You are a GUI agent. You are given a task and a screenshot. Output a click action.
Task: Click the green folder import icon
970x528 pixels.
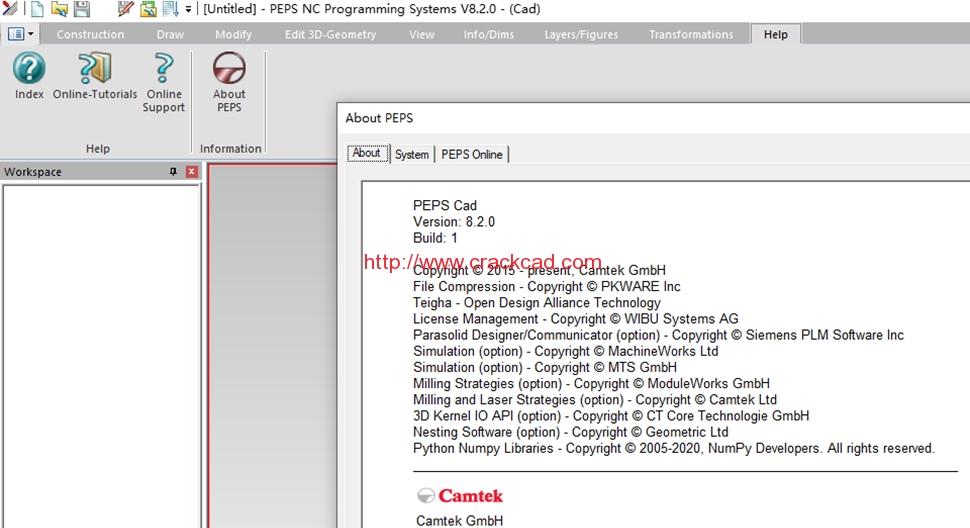(148, 9)
